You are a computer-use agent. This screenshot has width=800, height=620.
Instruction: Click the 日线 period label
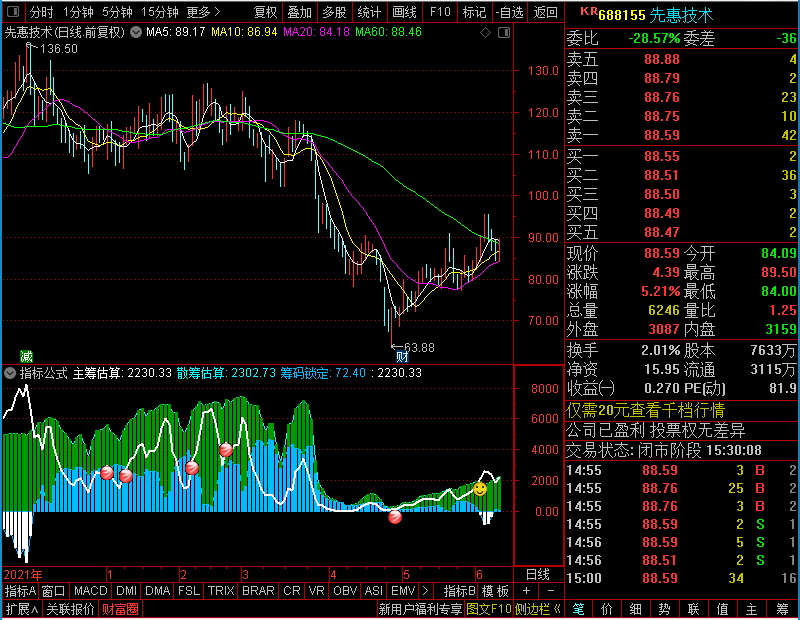tap(538, 575)
